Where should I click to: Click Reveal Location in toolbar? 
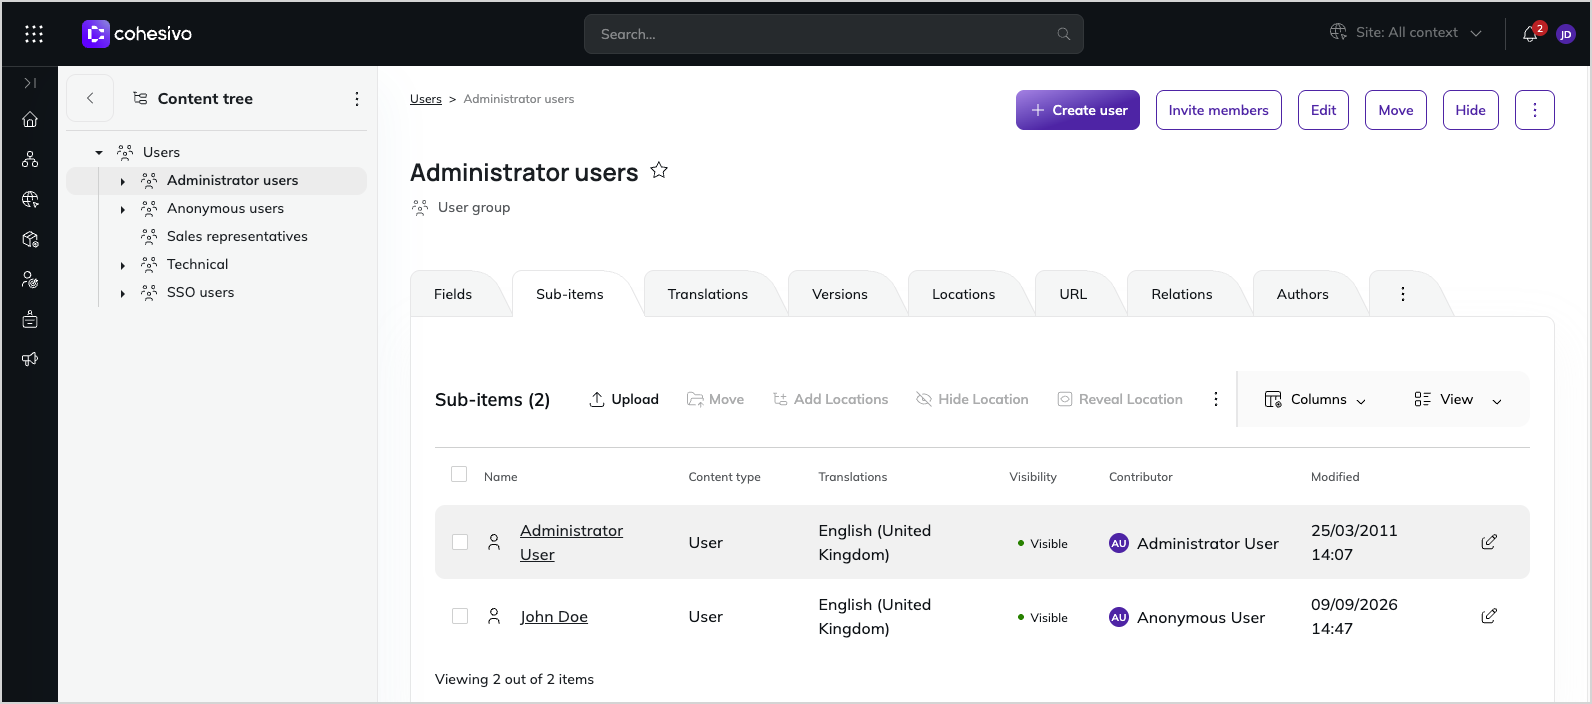click(x=1120, y=399)
